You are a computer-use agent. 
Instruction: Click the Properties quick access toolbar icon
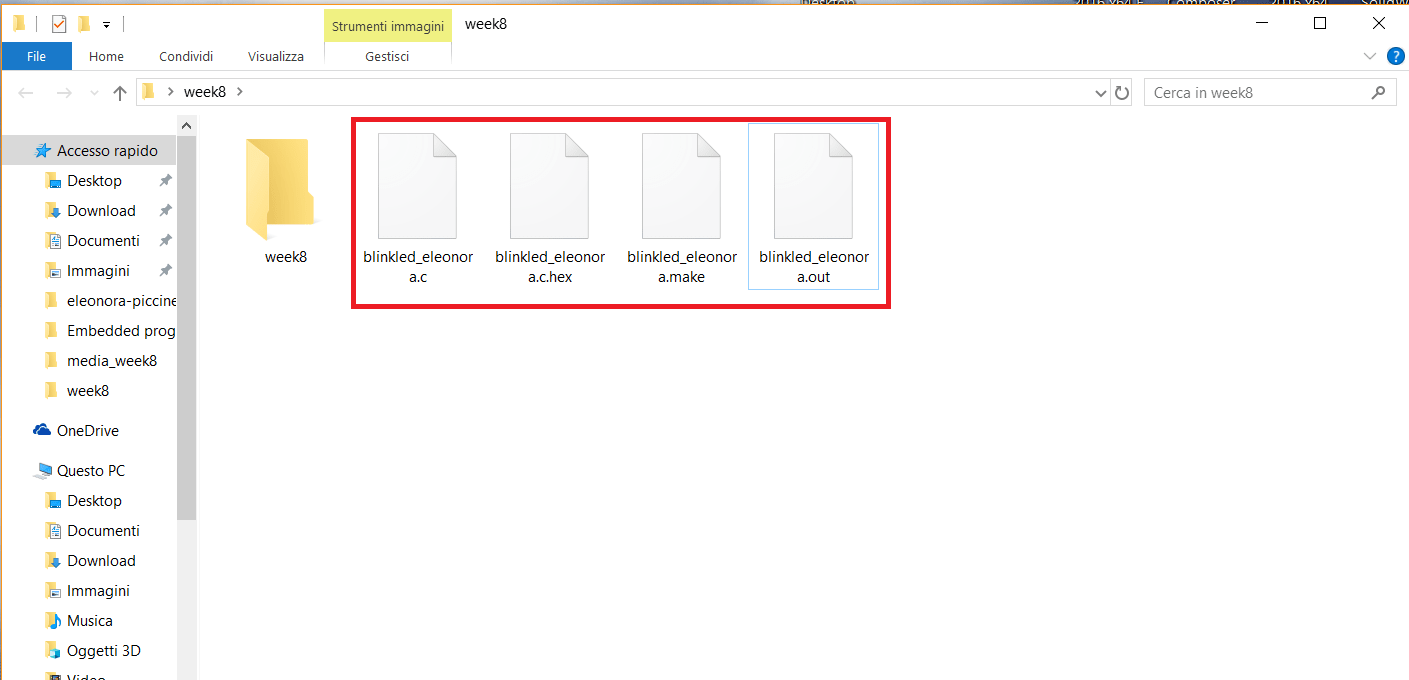click(59, 24)
